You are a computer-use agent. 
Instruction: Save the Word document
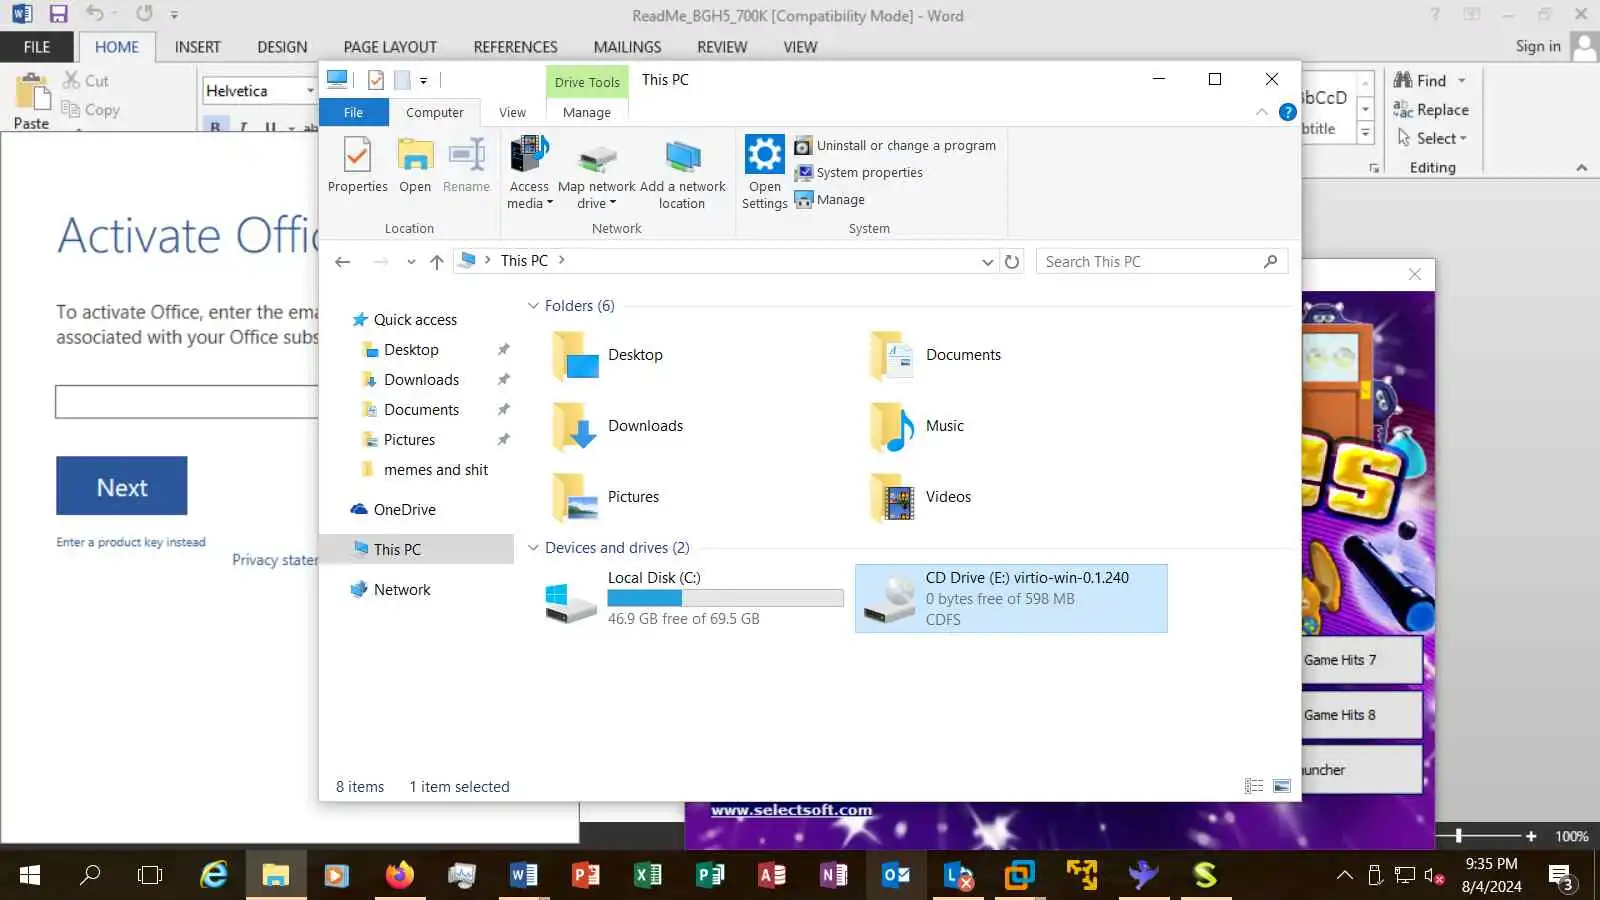[58, 14]
